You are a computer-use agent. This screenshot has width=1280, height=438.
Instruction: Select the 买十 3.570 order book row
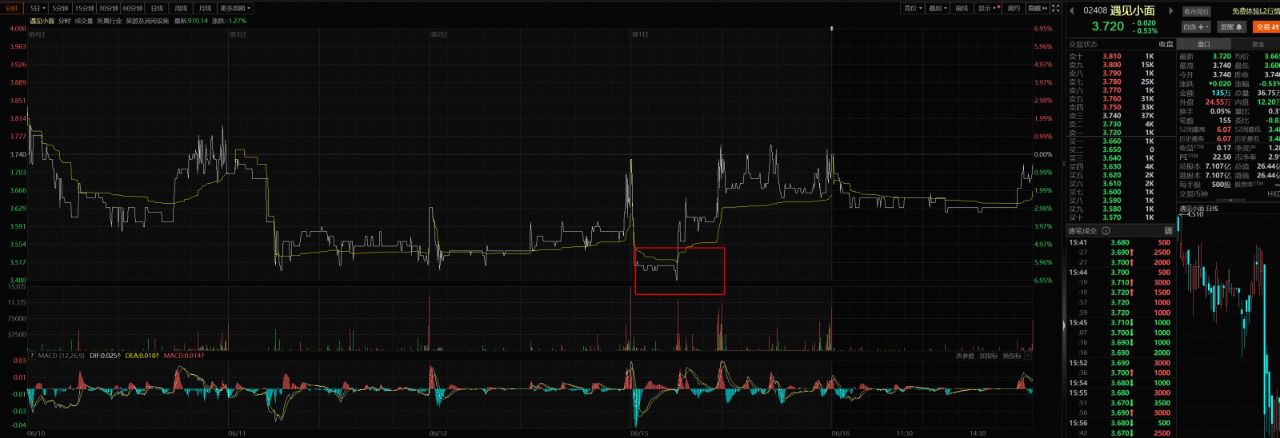[x=1122, y=217]
